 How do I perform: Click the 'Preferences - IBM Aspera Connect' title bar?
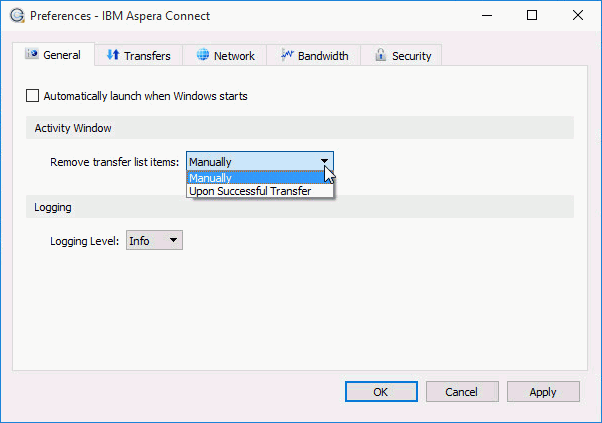(250, 16)
